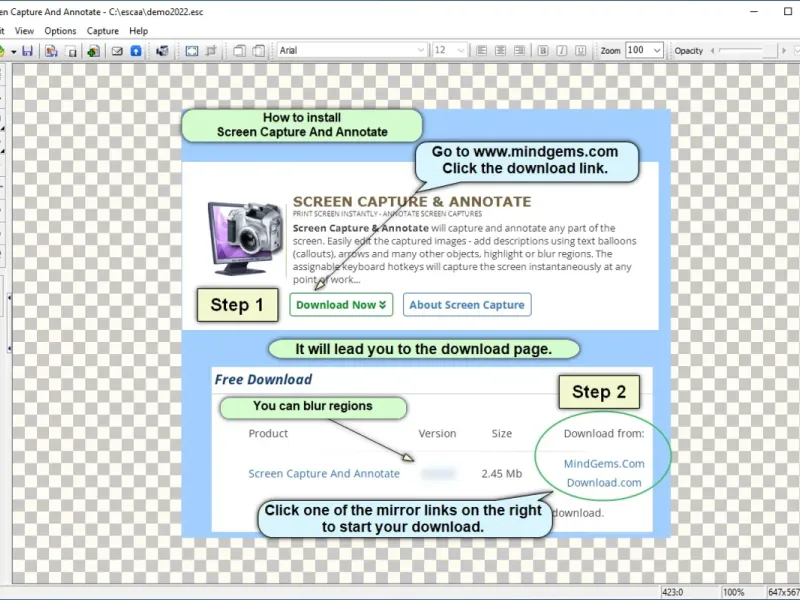Click the 'Version' column header text
Screen dimensions: 800x600
coord(437,433)
